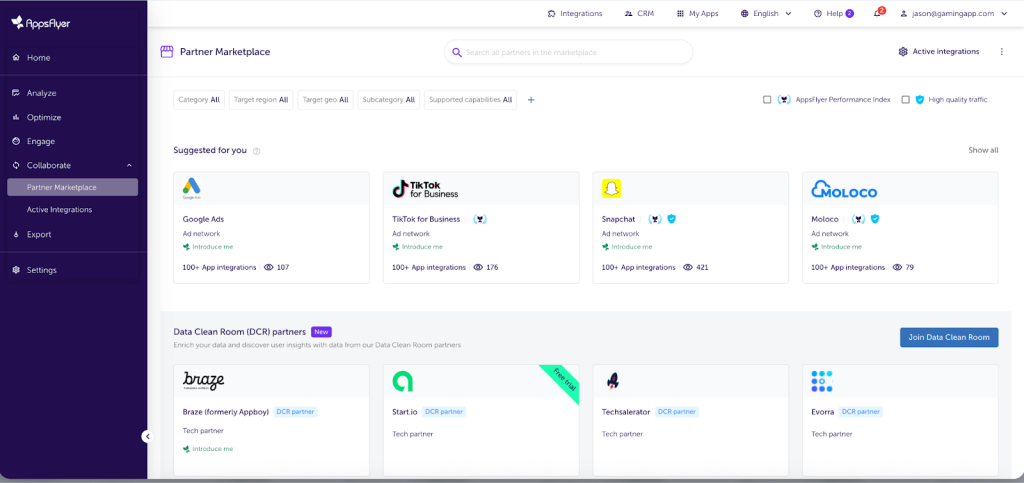This screenshot has width=1024, height=483.
Task: Open the Analyze sidebar menu item
Action: pos(41,93)
